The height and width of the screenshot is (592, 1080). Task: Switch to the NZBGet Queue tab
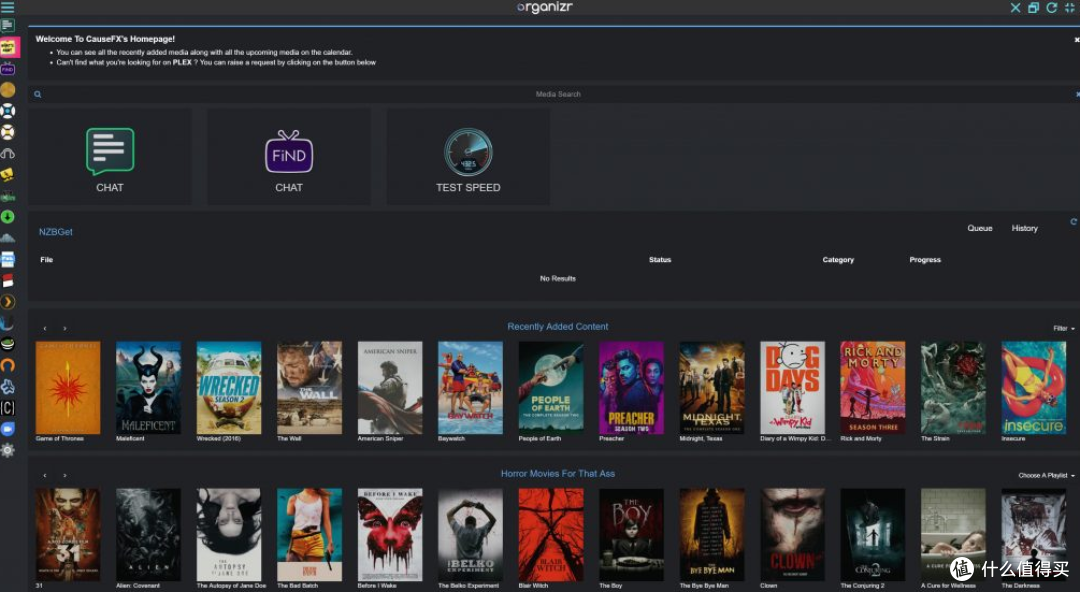click(x=979, y=228)
